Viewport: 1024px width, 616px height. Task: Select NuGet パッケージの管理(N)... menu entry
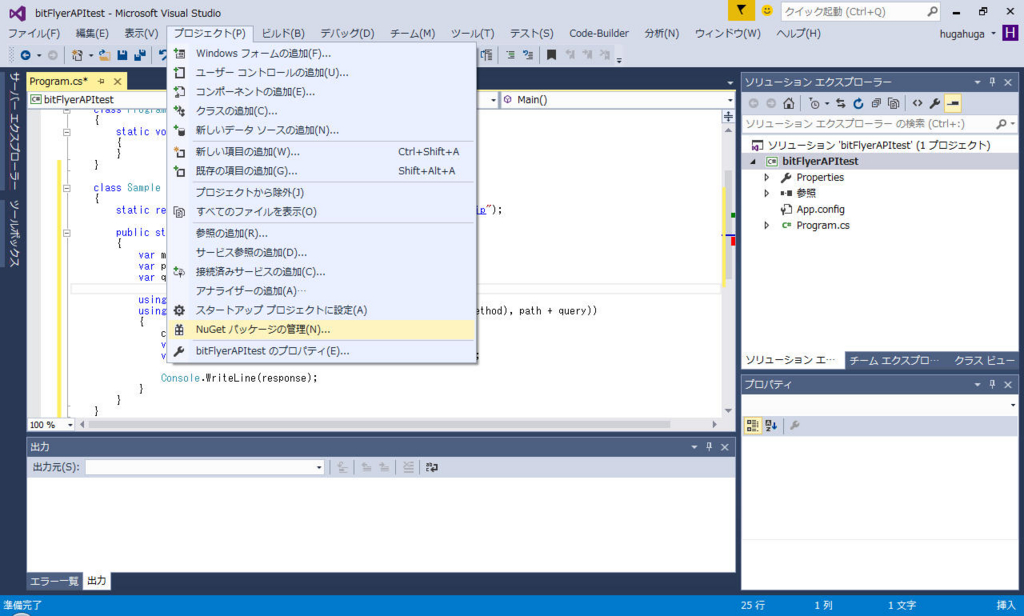[x=321, y=330]
